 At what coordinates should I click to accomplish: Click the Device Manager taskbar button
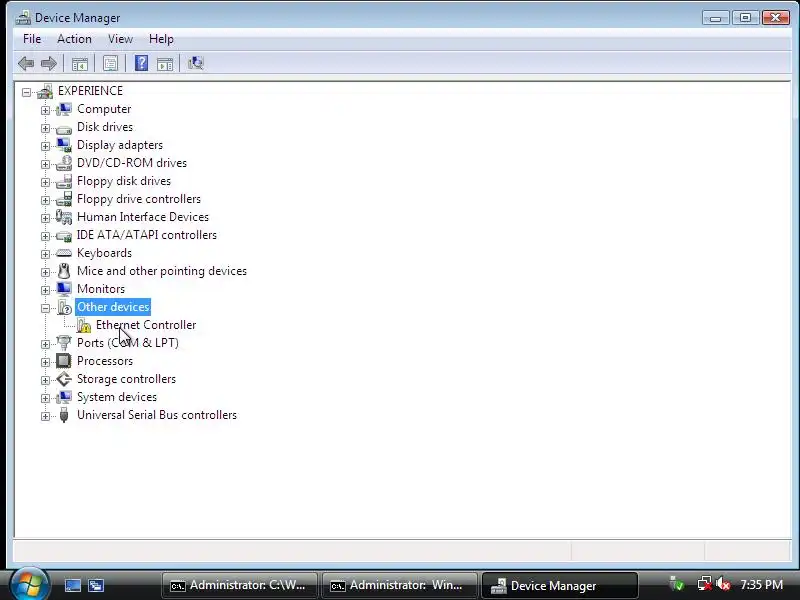pyautogui.click(x=560, y=585)
